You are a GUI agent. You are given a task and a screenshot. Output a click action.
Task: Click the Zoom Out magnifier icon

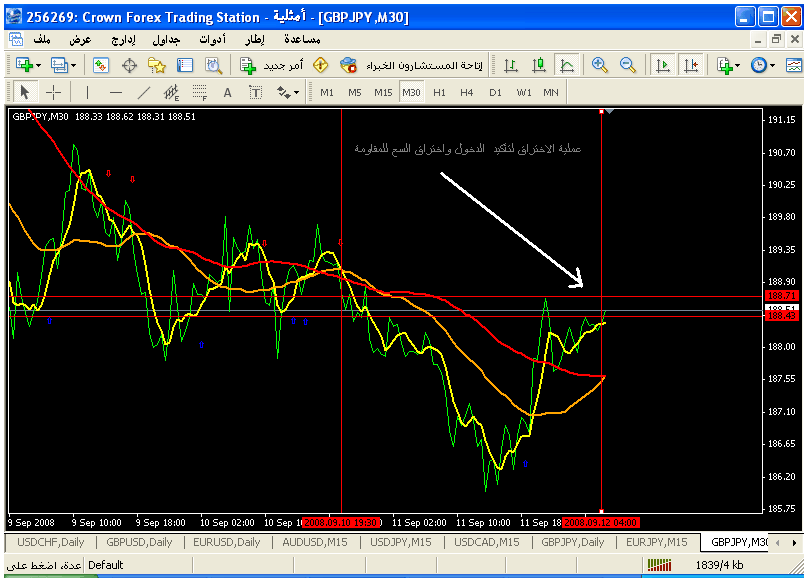point(628,65)
